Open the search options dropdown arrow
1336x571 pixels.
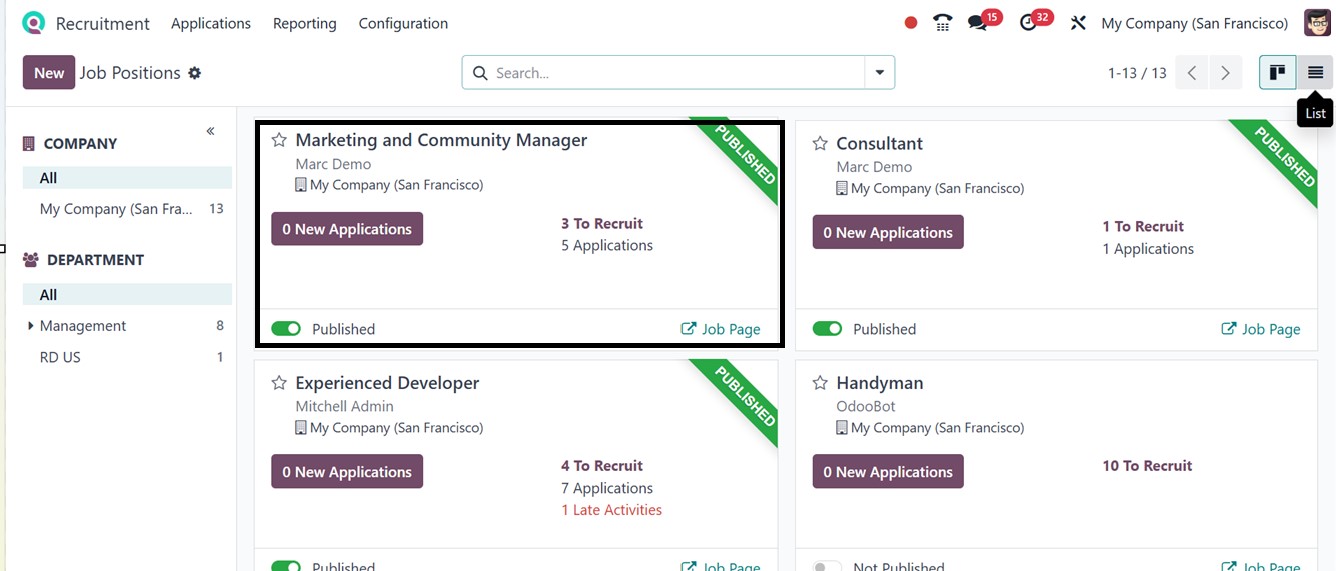point(879,73)
